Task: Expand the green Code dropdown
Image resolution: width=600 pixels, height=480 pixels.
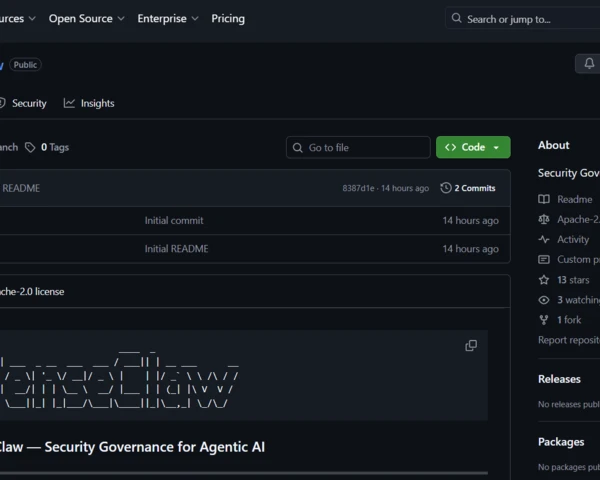Action: [473, 147]
